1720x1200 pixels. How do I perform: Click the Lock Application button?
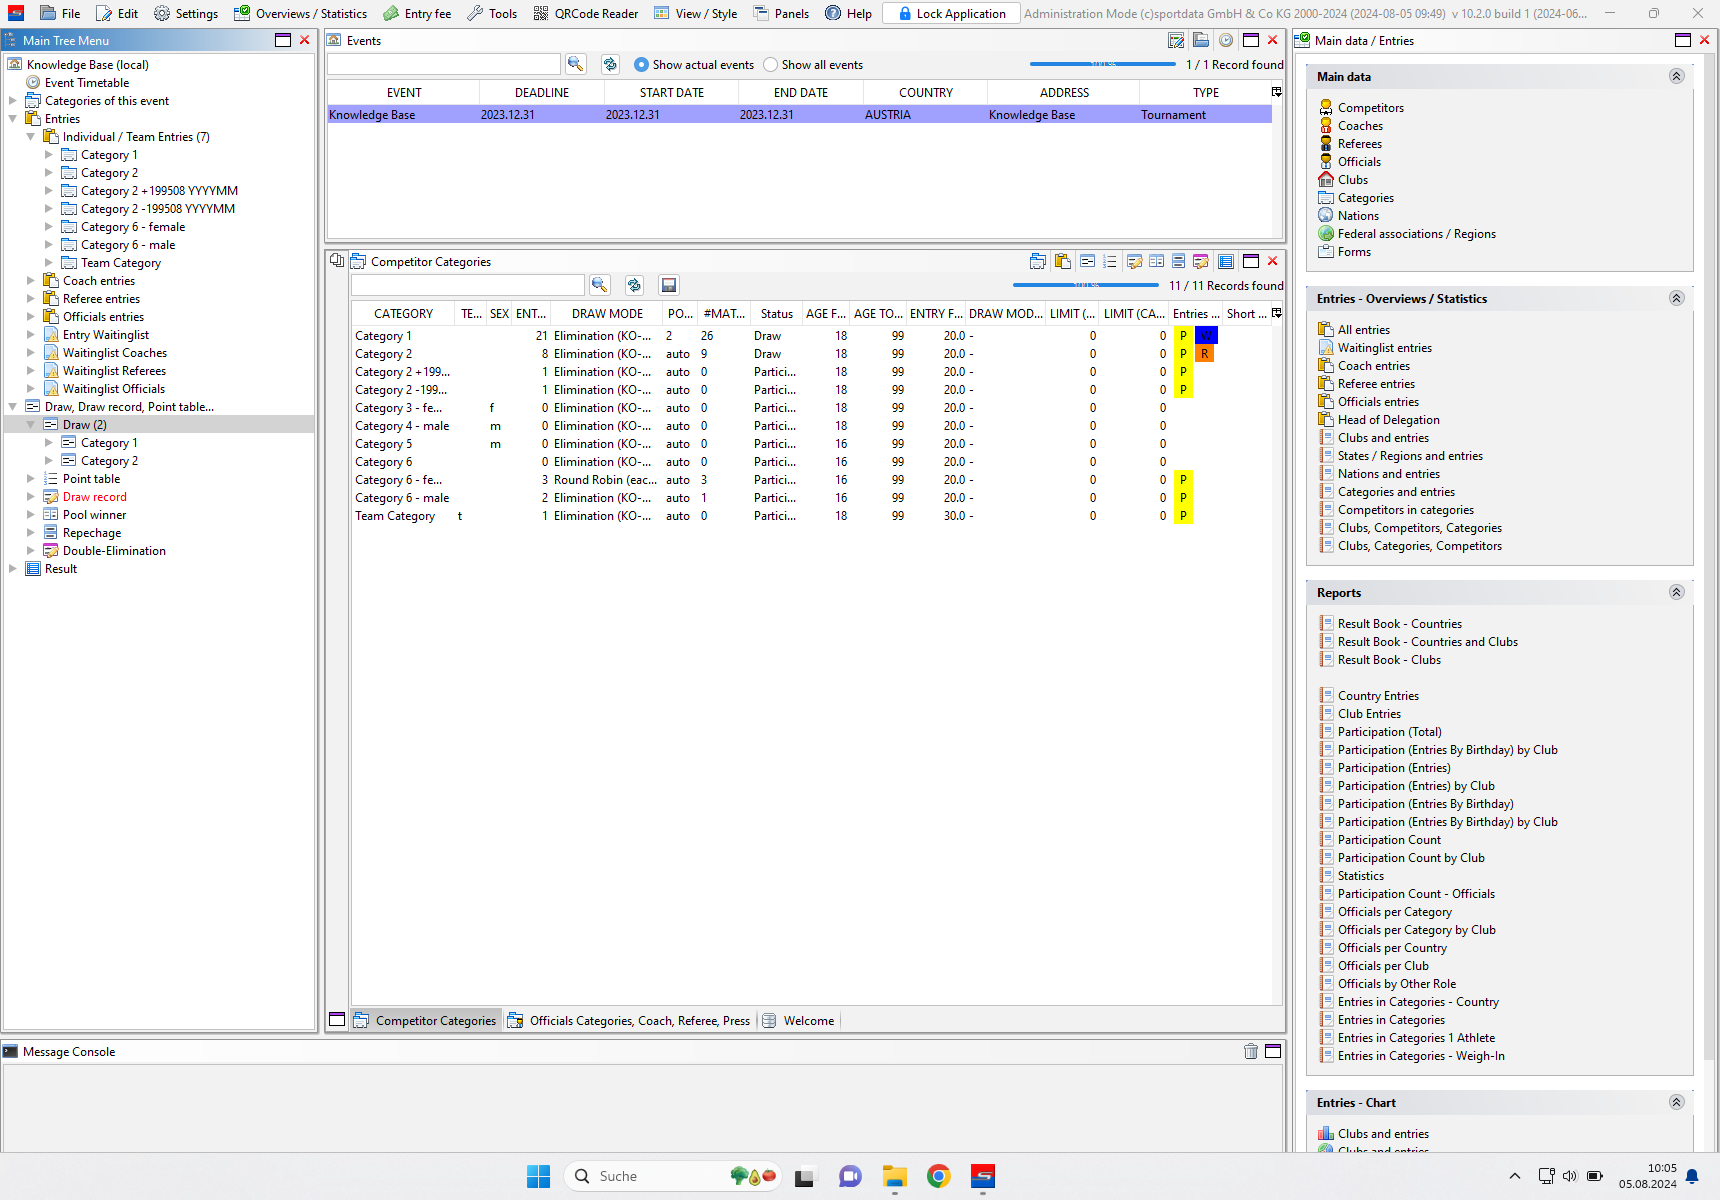[x=952, y=13]
